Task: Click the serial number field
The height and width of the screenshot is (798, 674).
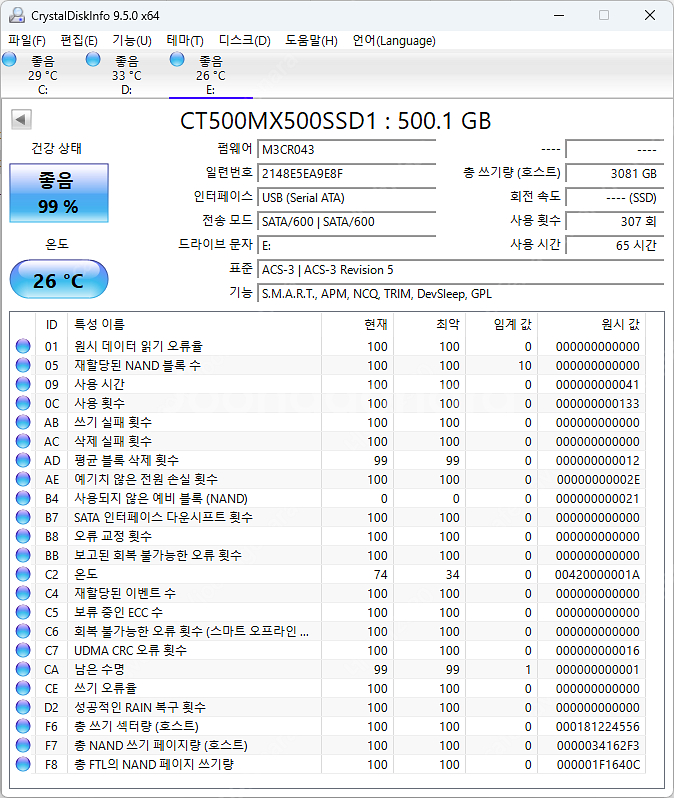Action: (x=346, y=173)
